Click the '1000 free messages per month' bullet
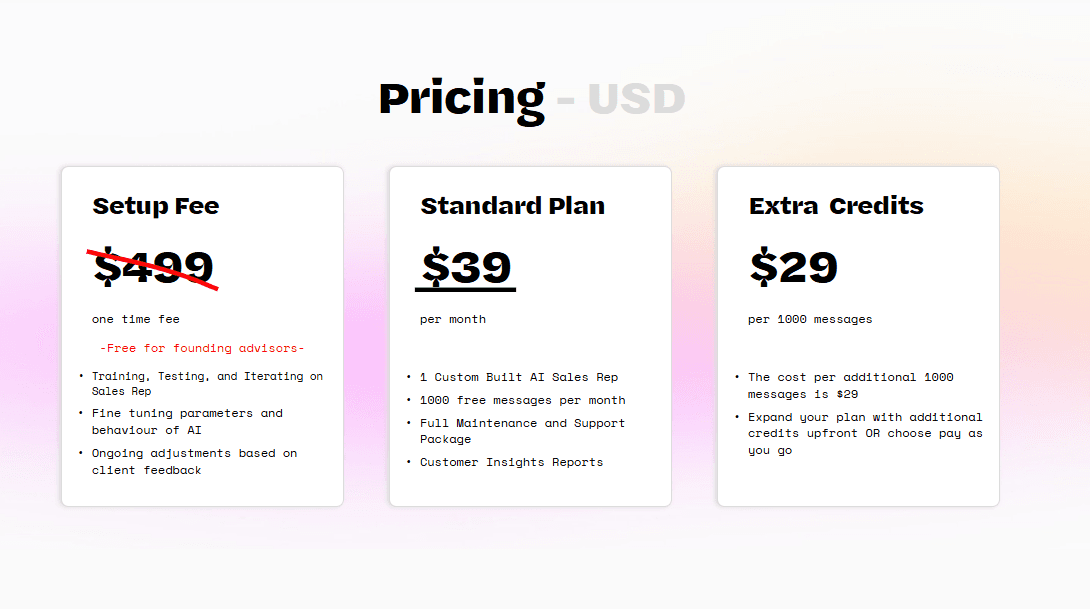 click(522, 400)
